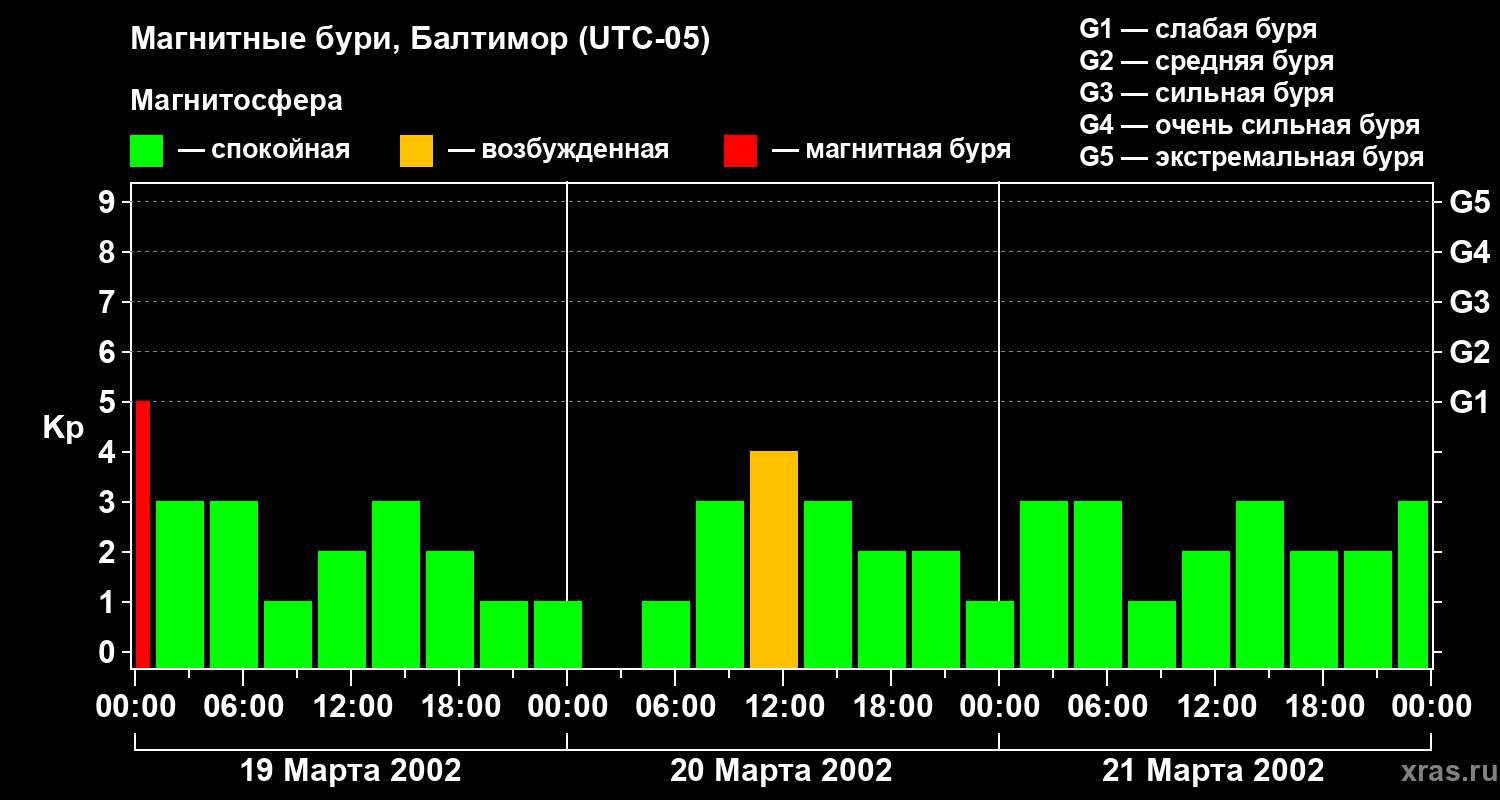Click the green 'спокойная' legend swatch

coord(147,151)
